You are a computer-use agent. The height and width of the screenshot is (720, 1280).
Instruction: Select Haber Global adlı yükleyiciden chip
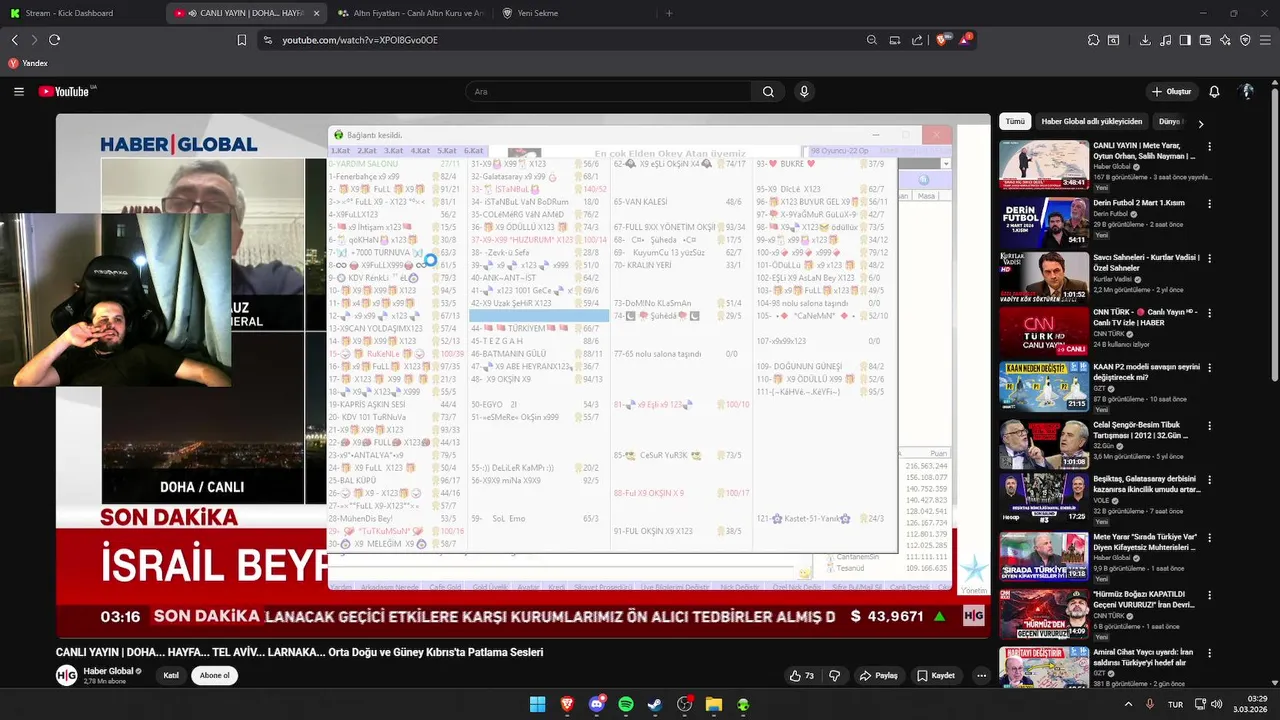(1092, 121)
